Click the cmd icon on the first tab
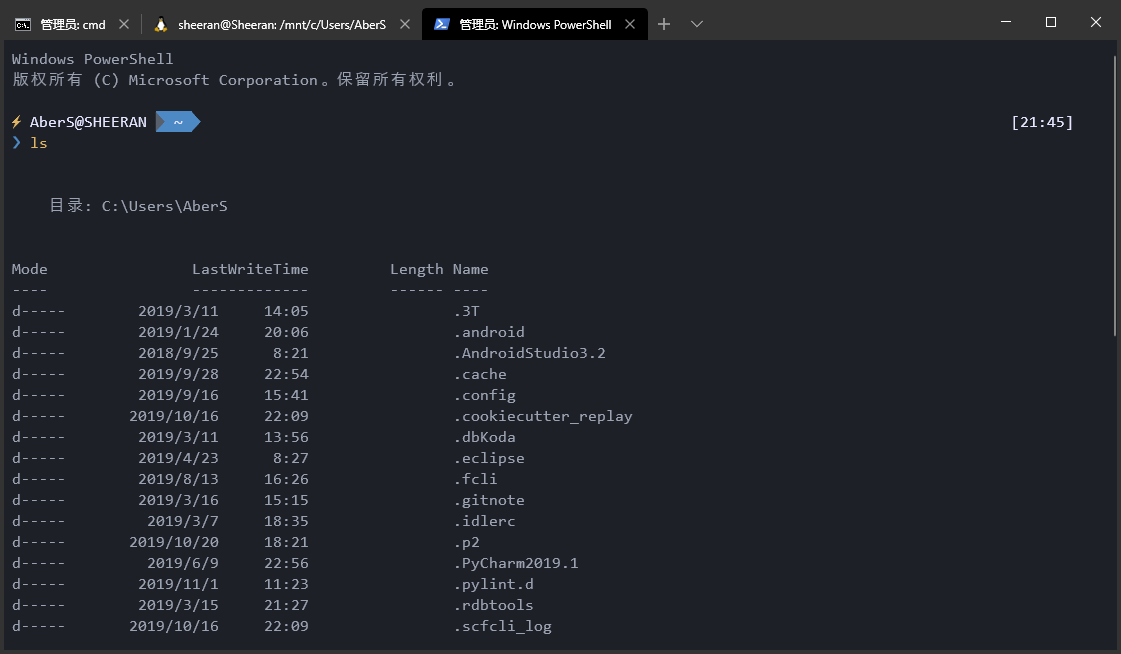1121x654 pixels. point(22,24)
